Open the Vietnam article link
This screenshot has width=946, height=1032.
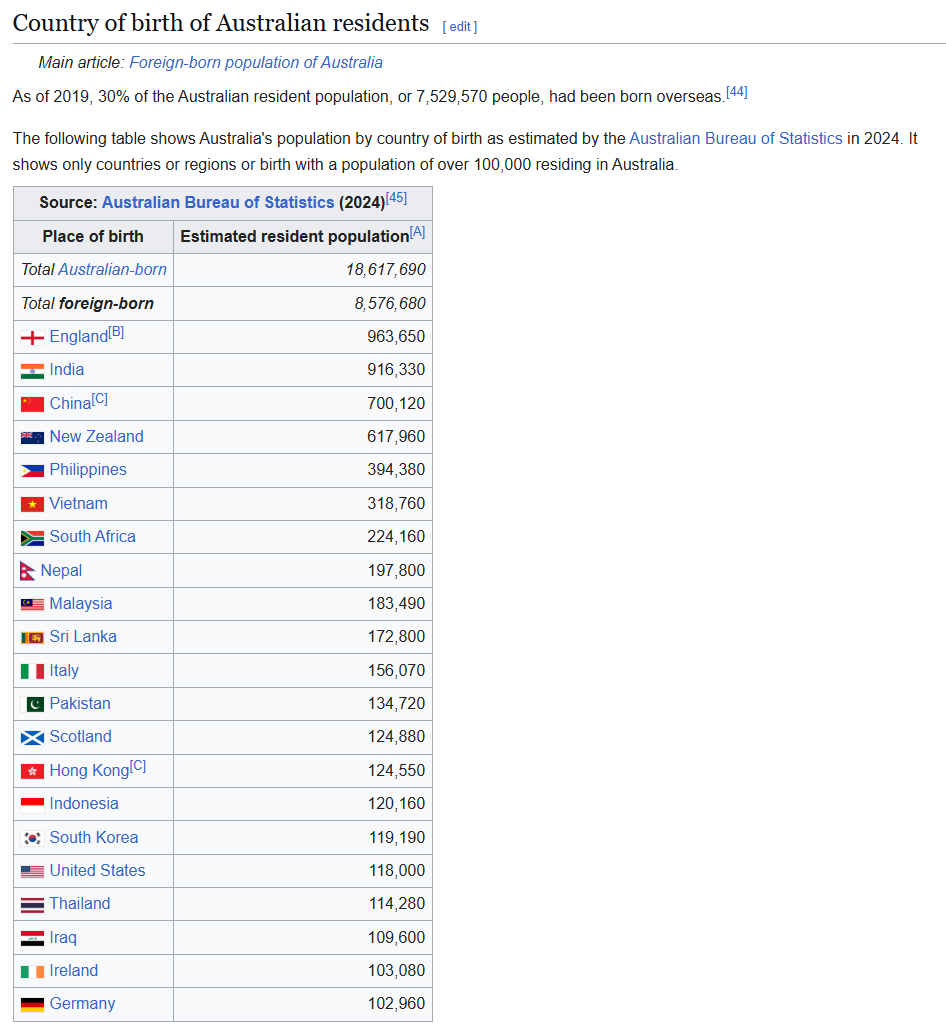point(78,503)
